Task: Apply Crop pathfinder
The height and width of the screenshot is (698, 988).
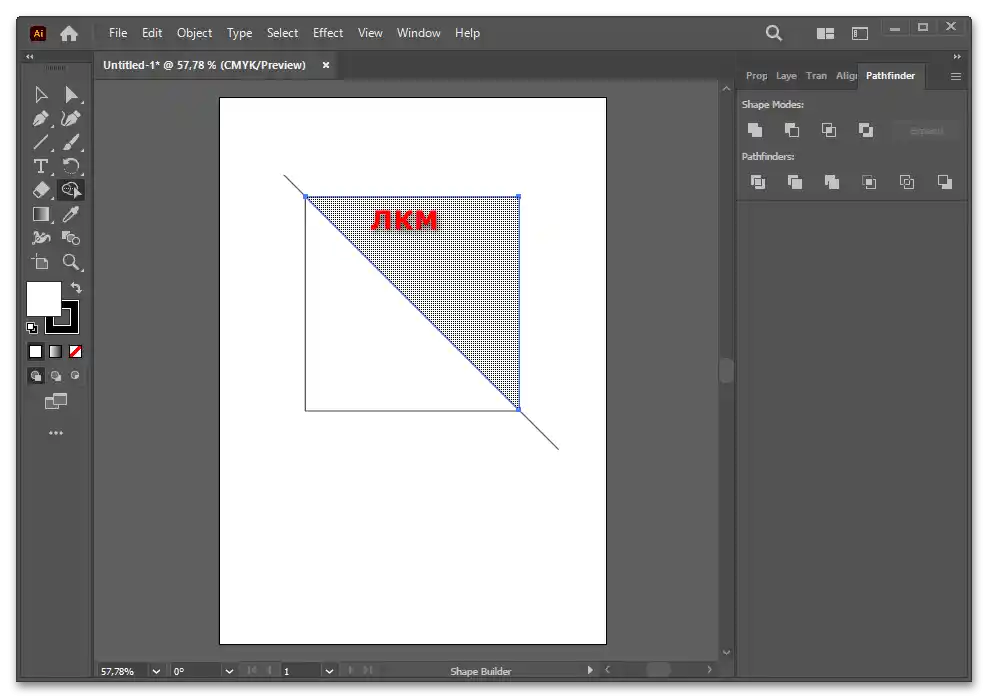Action: click(870, 182)
